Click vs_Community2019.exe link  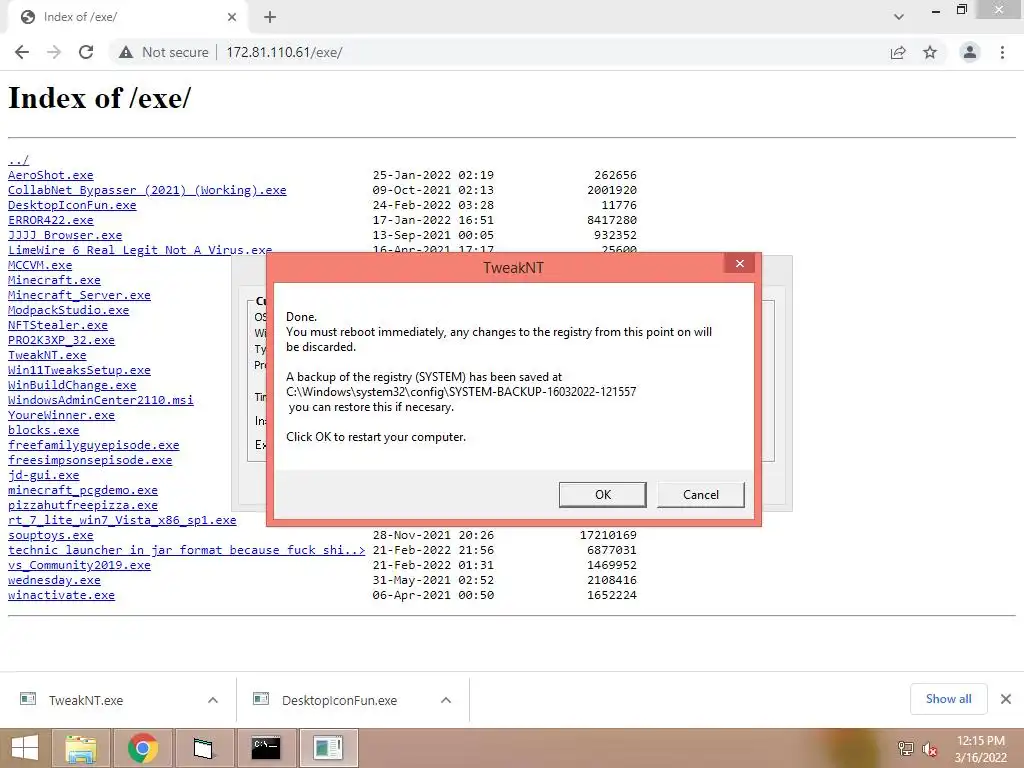pos(79,566)
